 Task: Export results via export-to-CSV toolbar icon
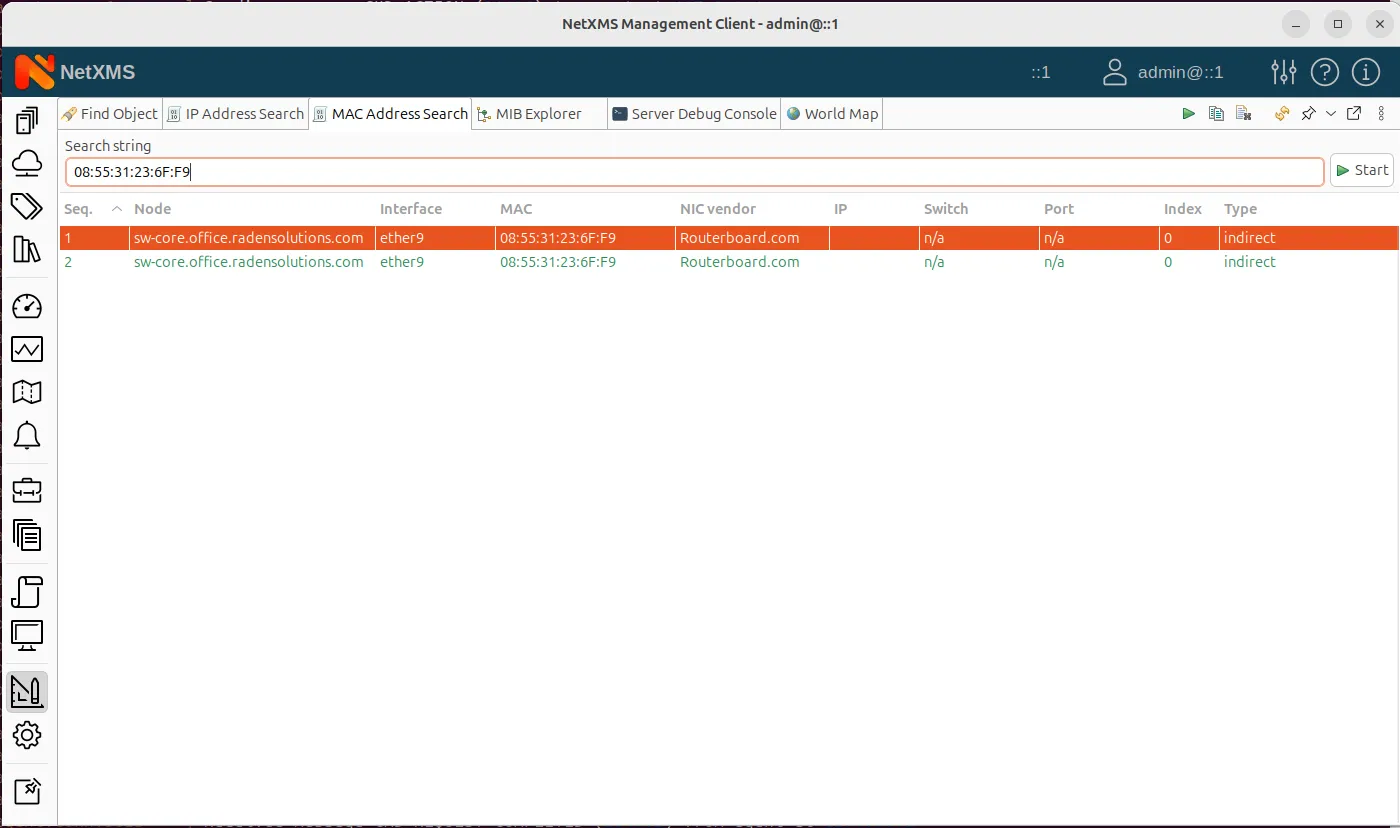point(1243,113)
